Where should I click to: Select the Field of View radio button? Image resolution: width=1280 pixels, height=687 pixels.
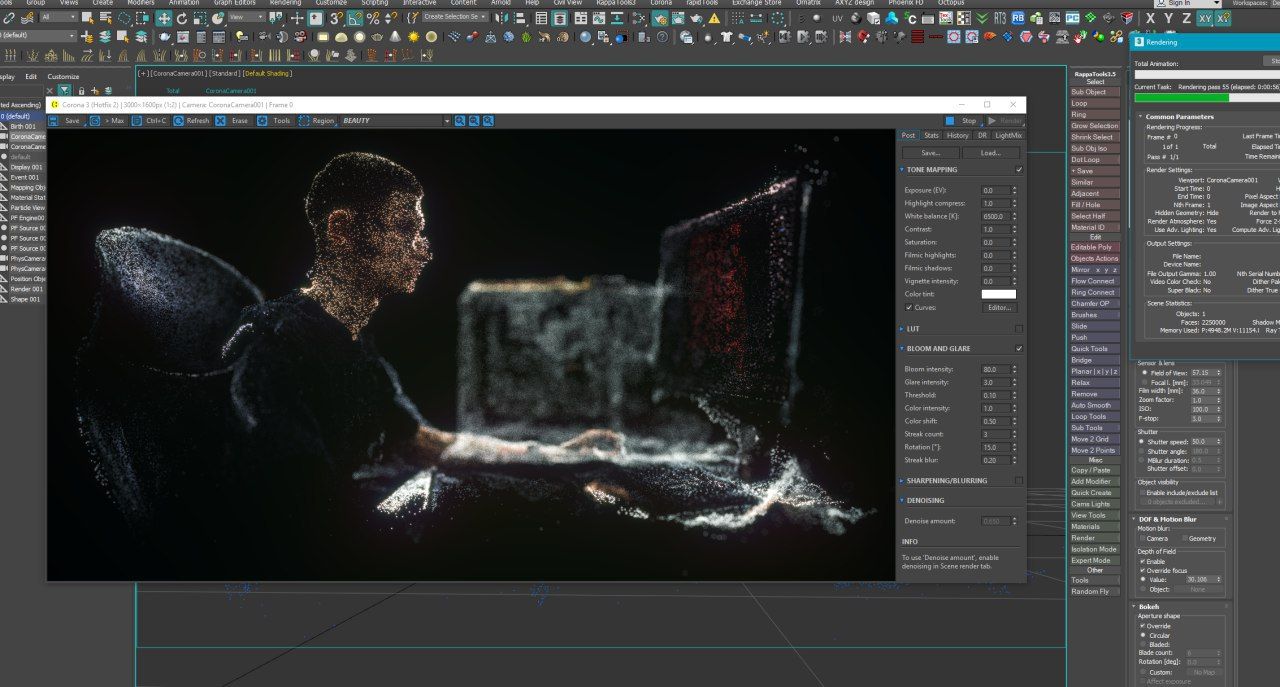pos(1145,372)
